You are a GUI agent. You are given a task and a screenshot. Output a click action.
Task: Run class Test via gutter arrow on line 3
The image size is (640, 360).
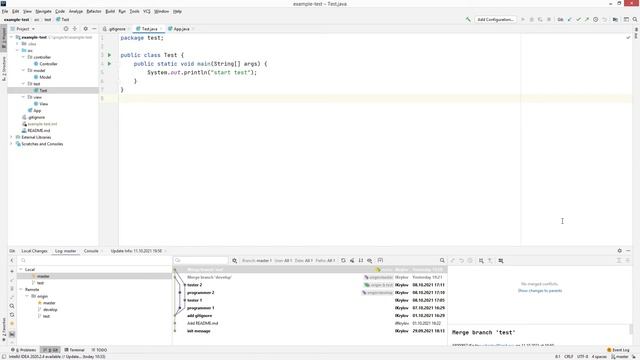[x=109, y=55]
